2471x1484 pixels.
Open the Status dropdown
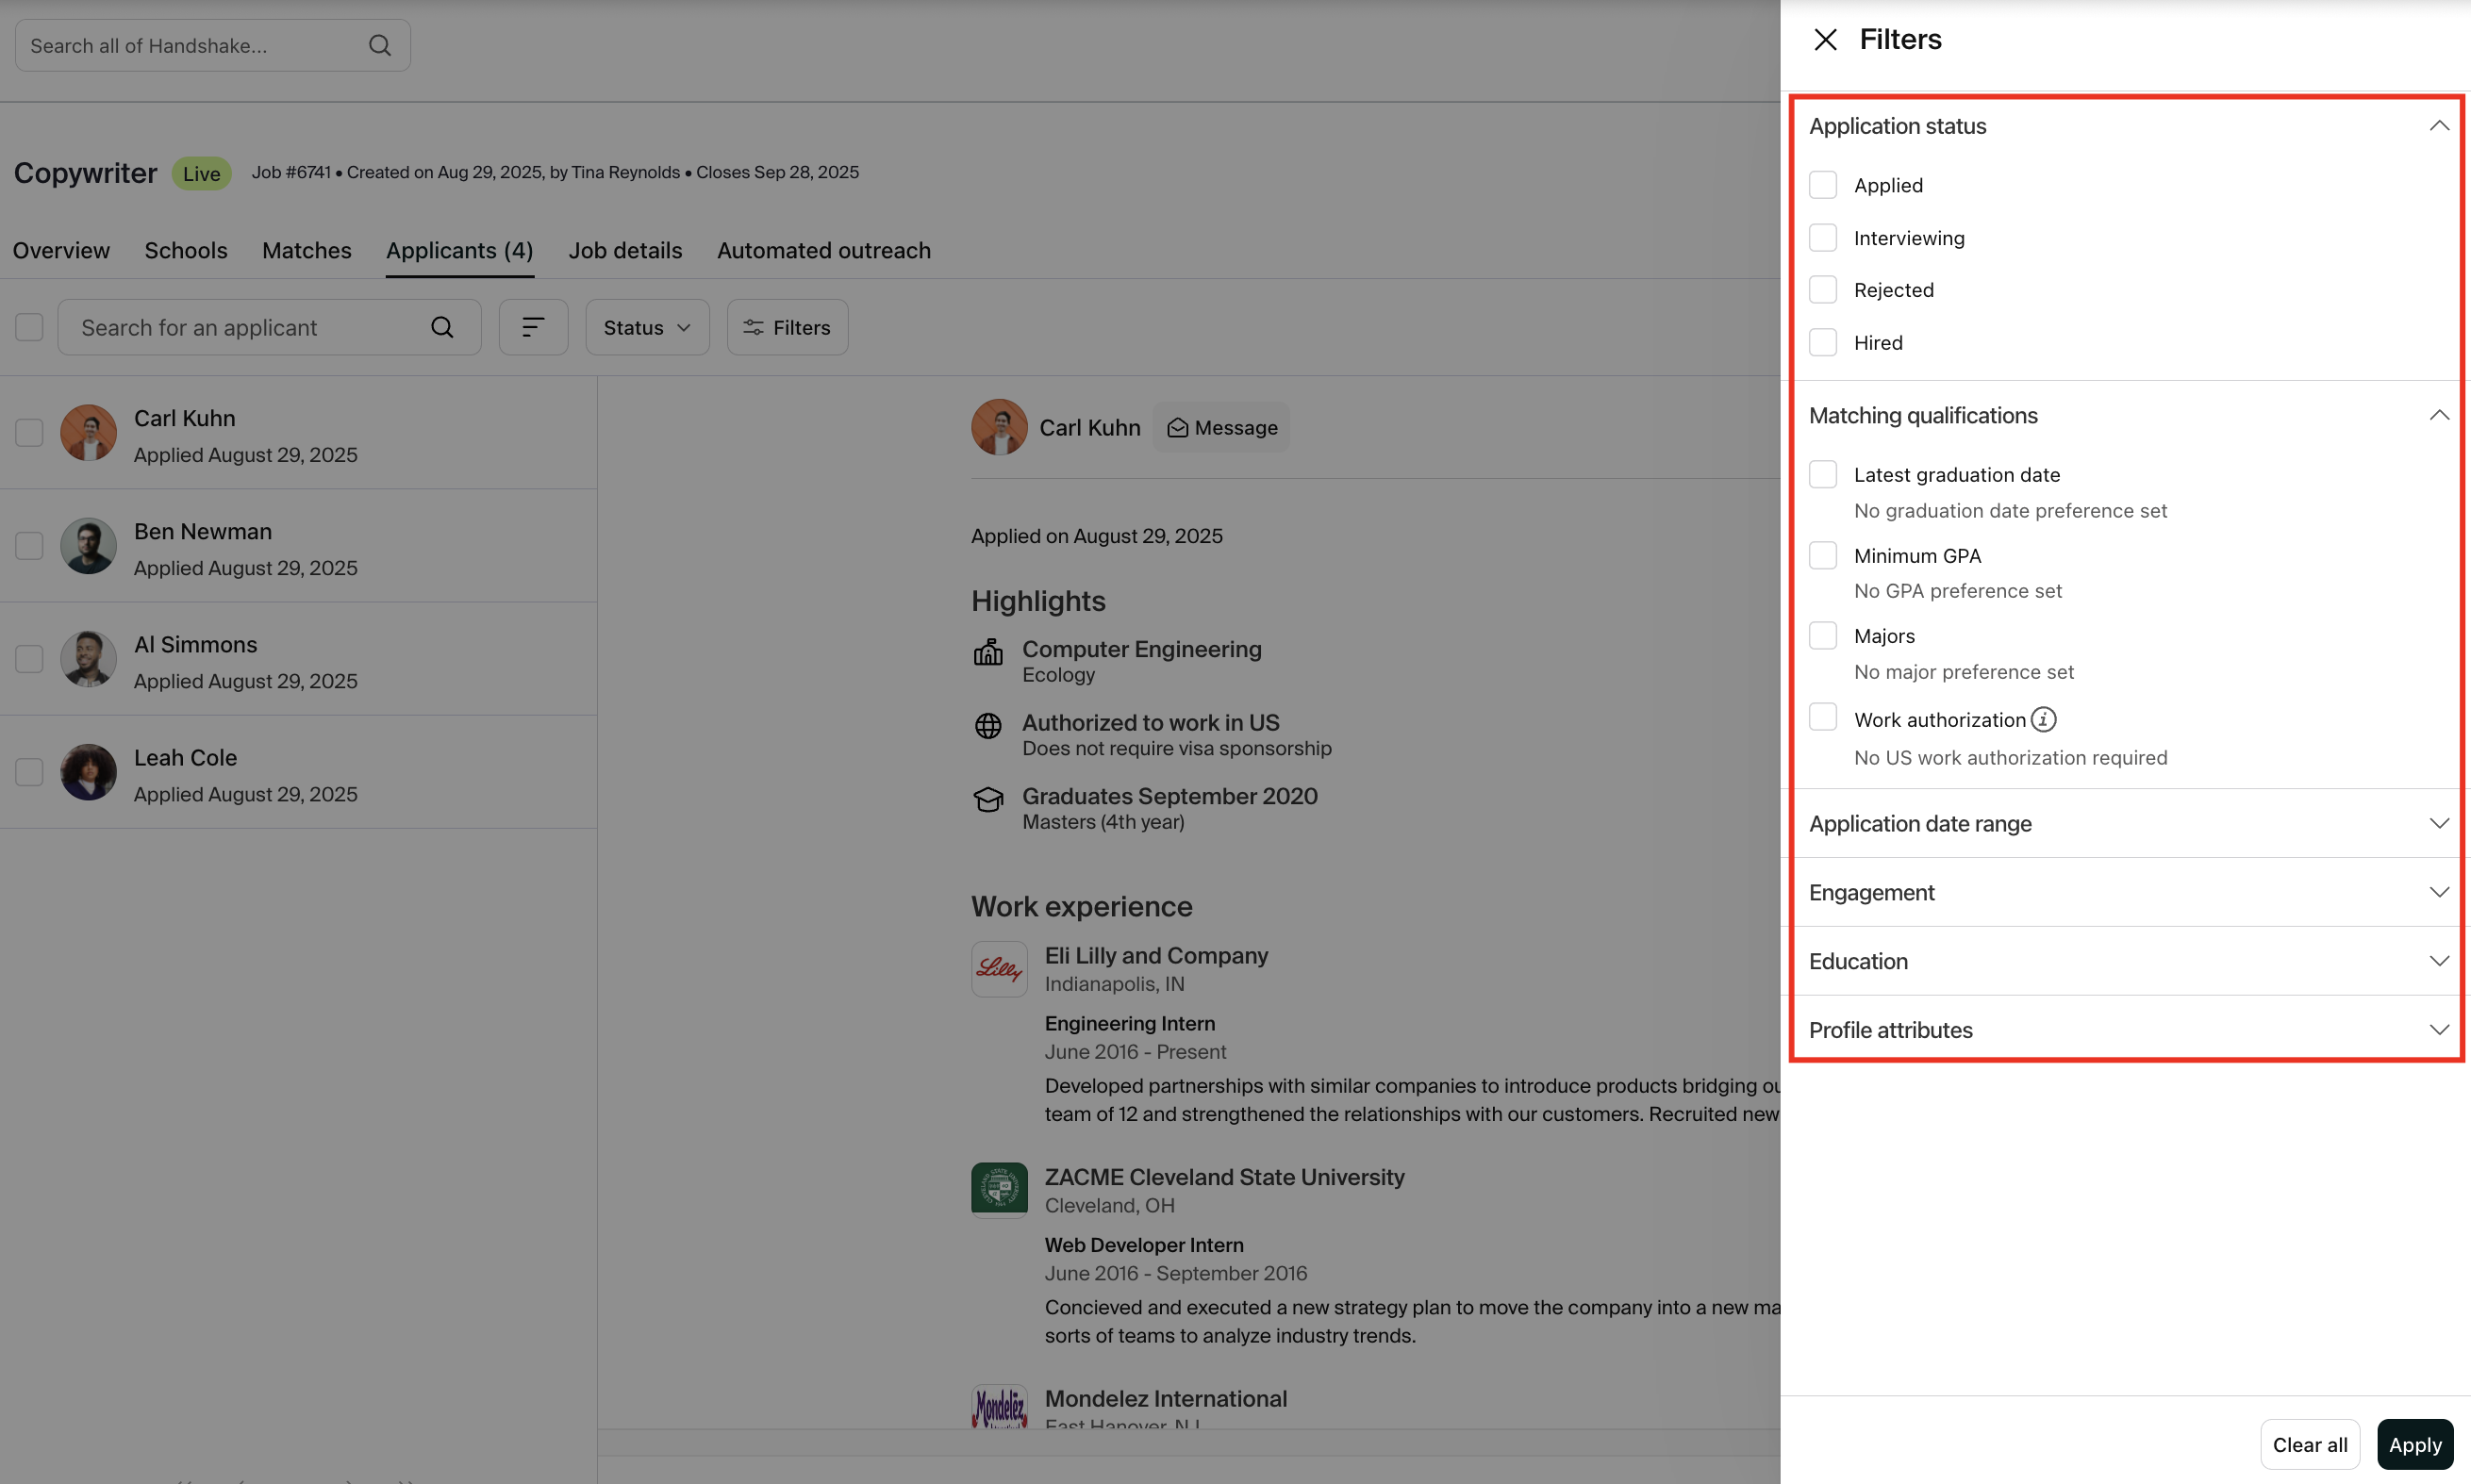647,328
